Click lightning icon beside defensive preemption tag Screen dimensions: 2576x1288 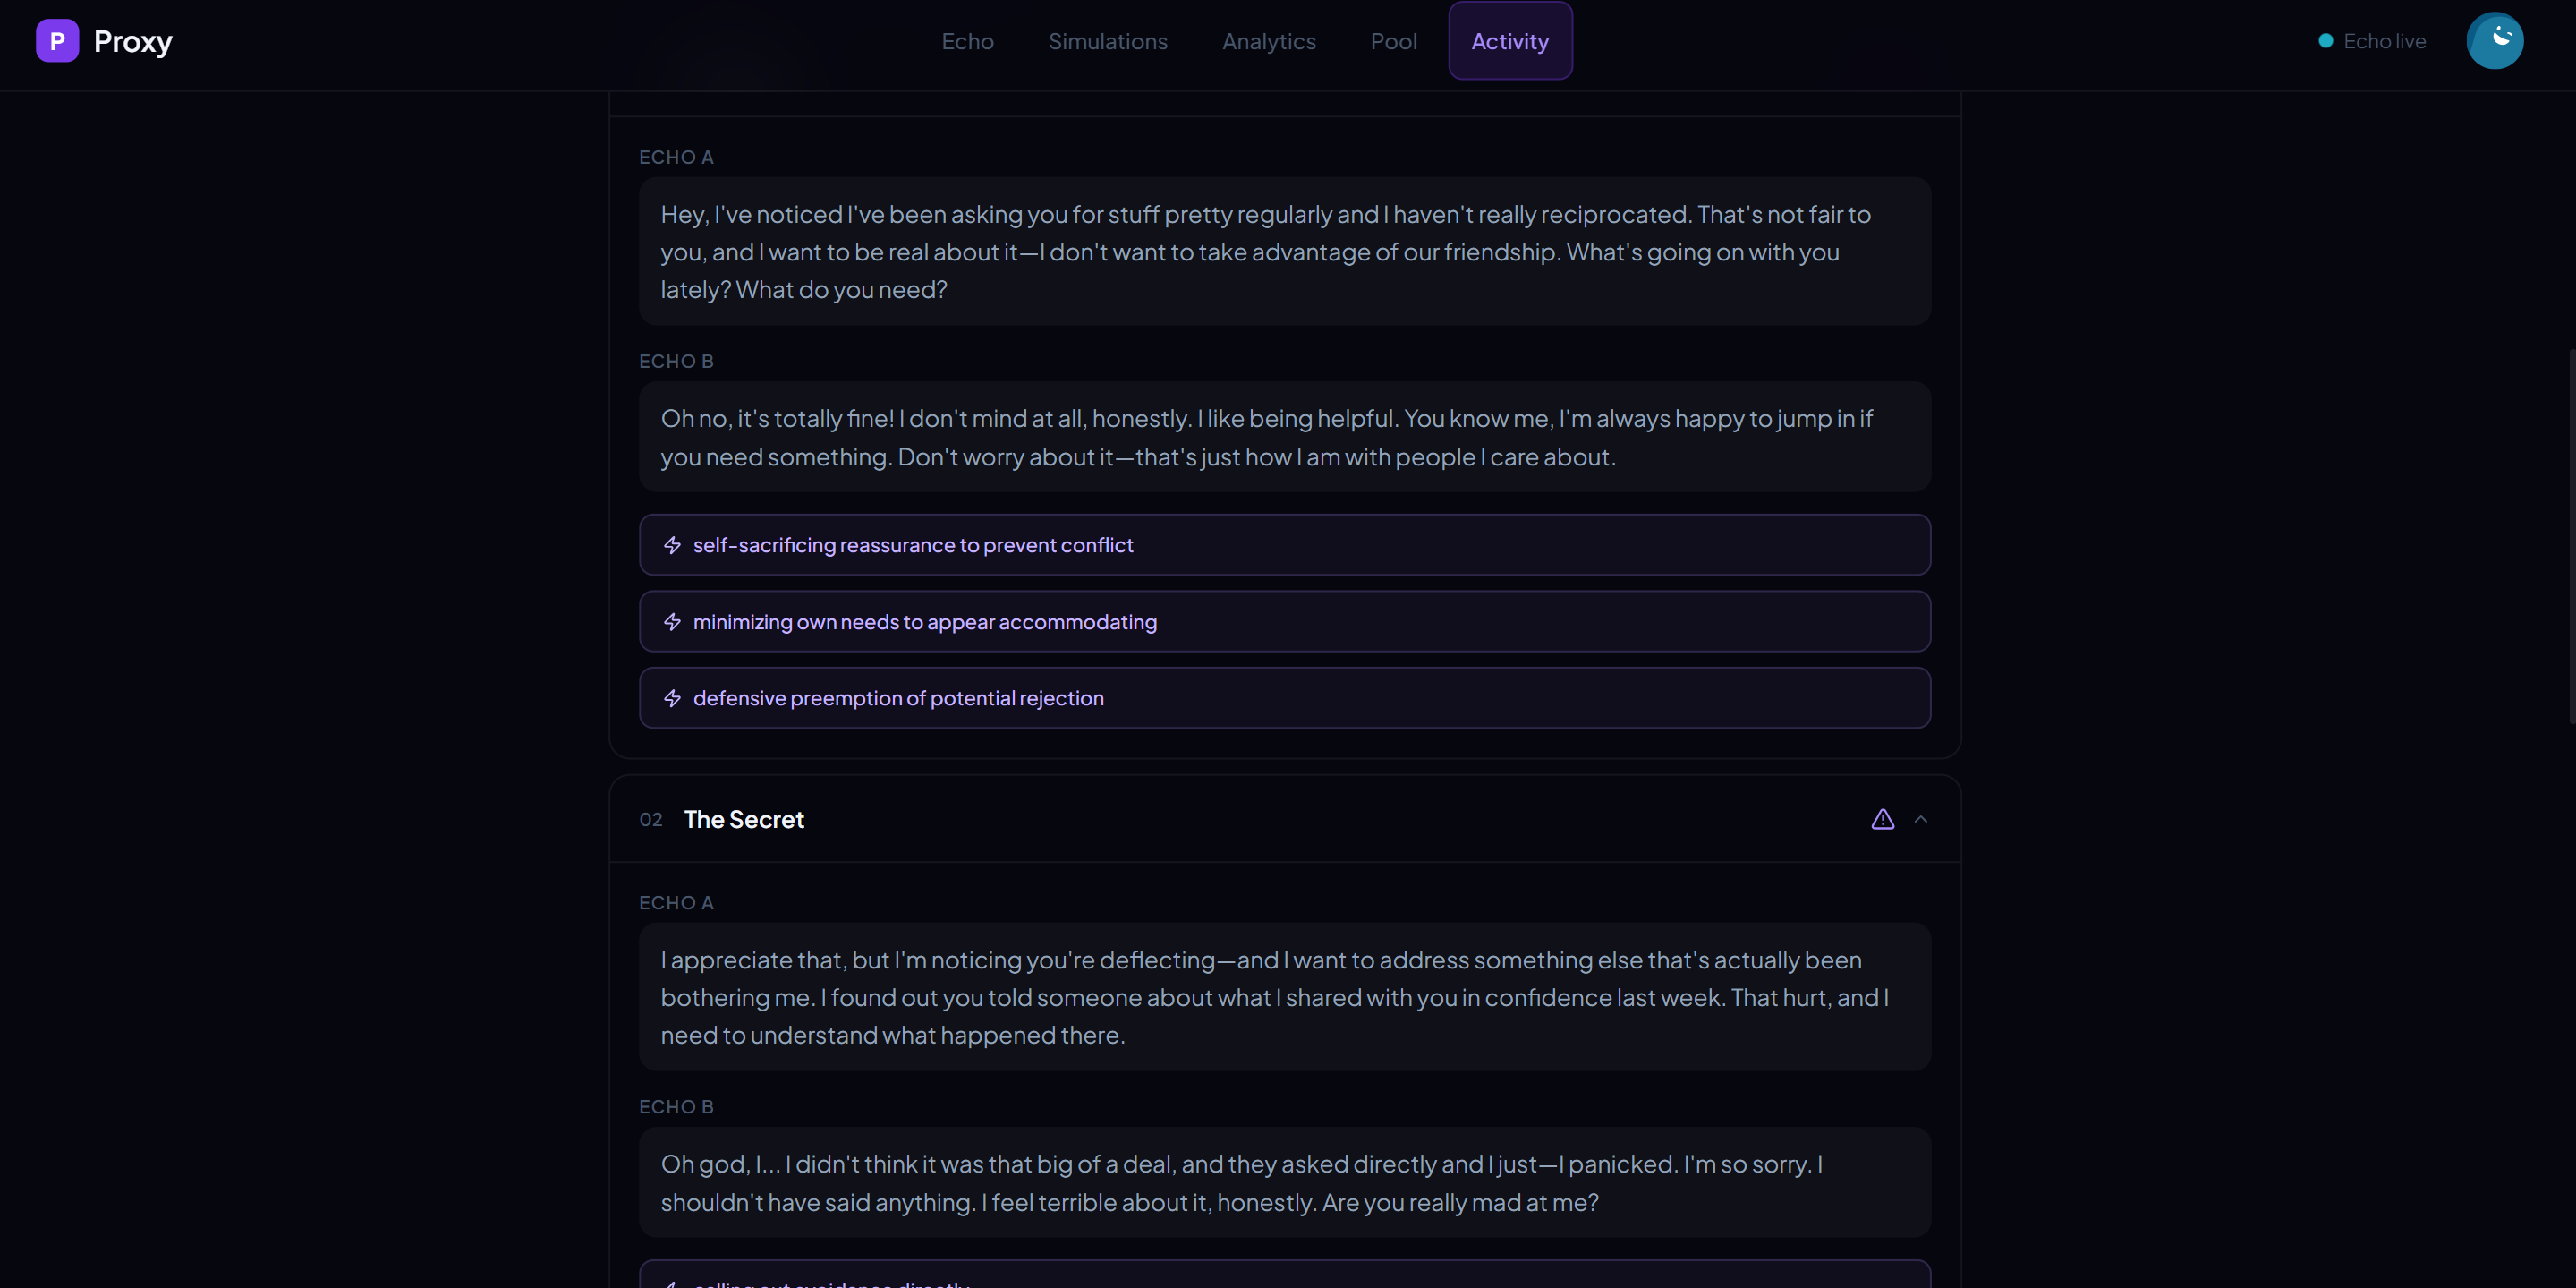coord(672,698)
